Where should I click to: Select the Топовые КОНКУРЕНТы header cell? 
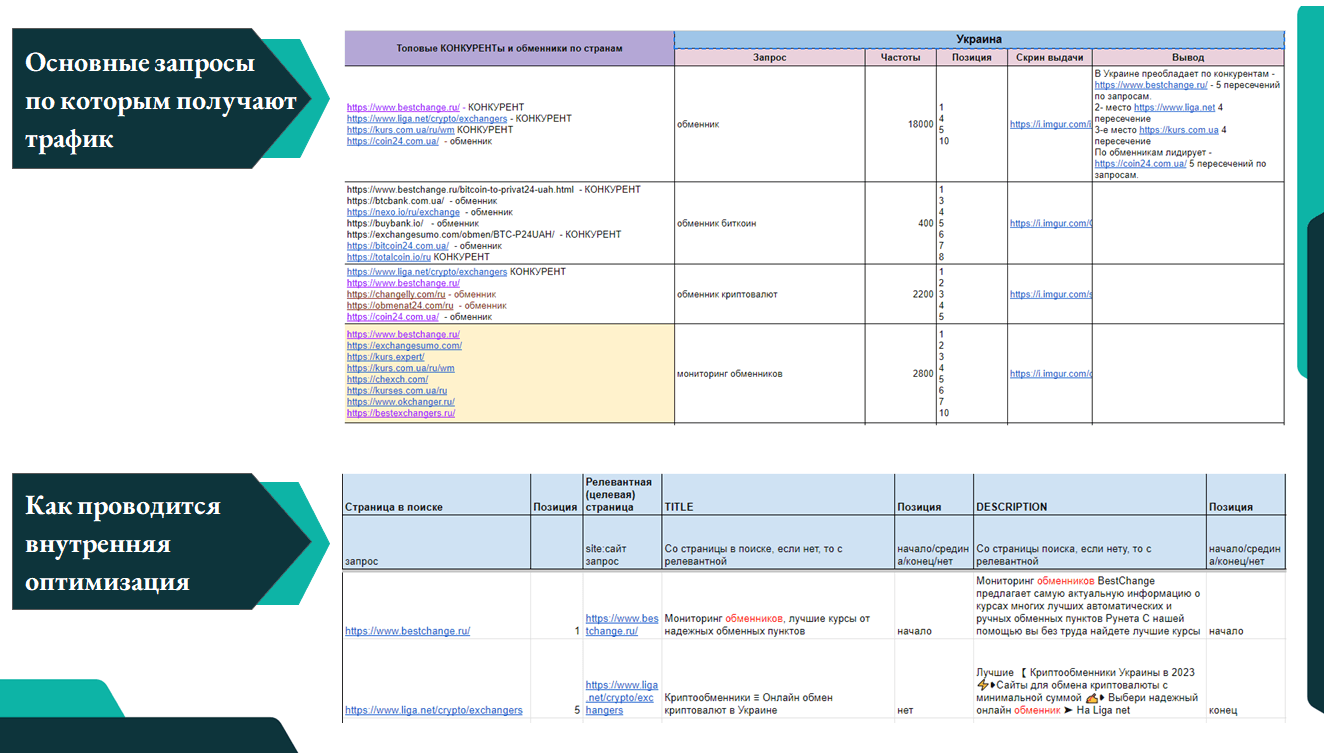pyautogui.click(x=509, y=48)
